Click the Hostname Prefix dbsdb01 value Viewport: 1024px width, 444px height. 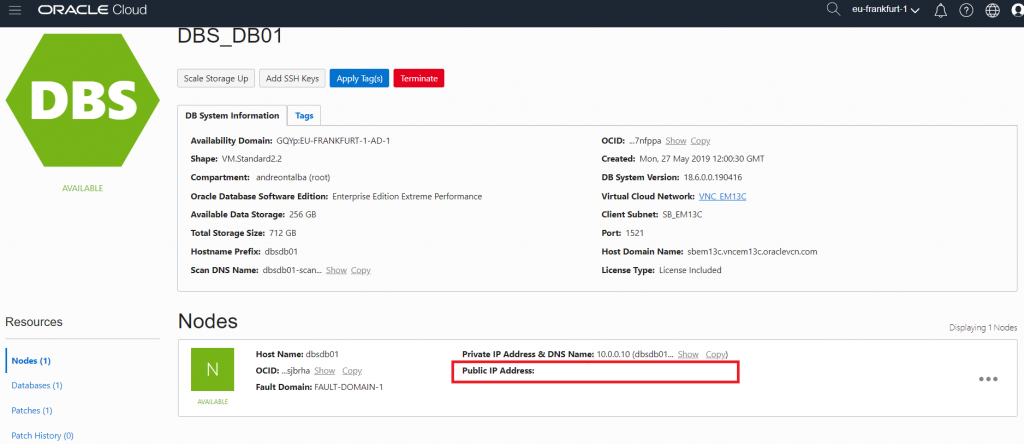pyautogui.click(x=281, y=251)
